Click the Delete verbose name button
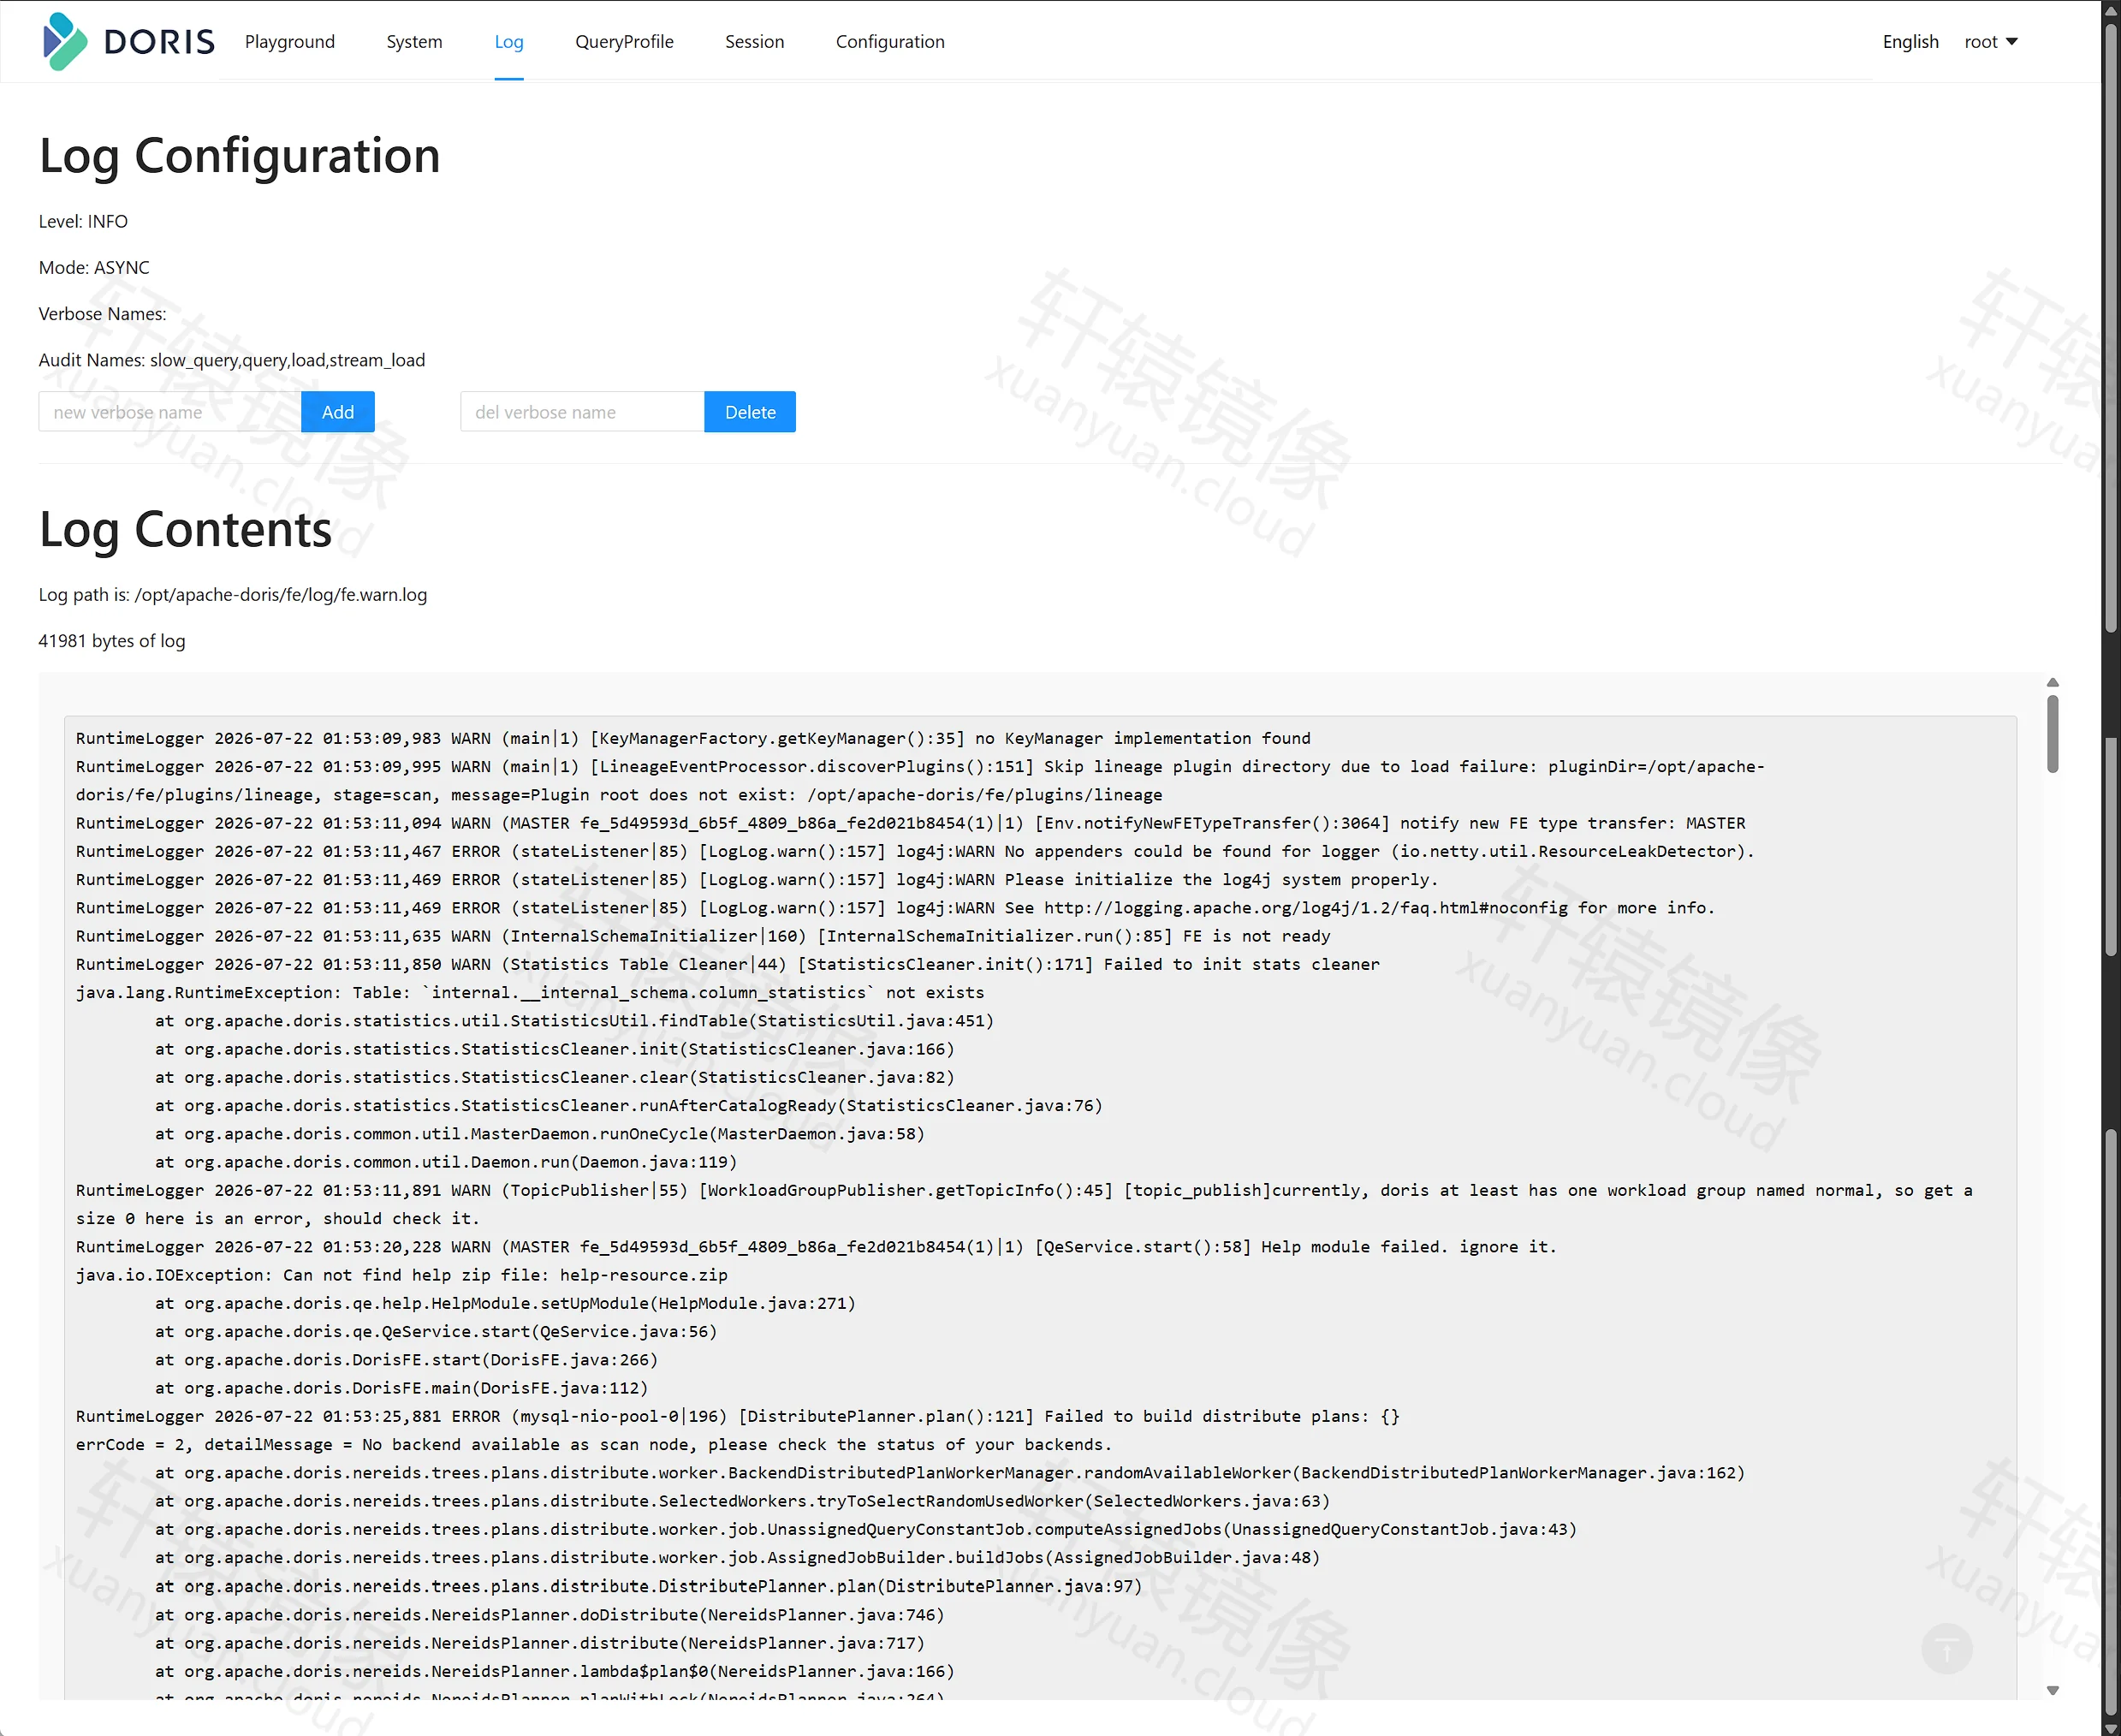 coord(750,412)
